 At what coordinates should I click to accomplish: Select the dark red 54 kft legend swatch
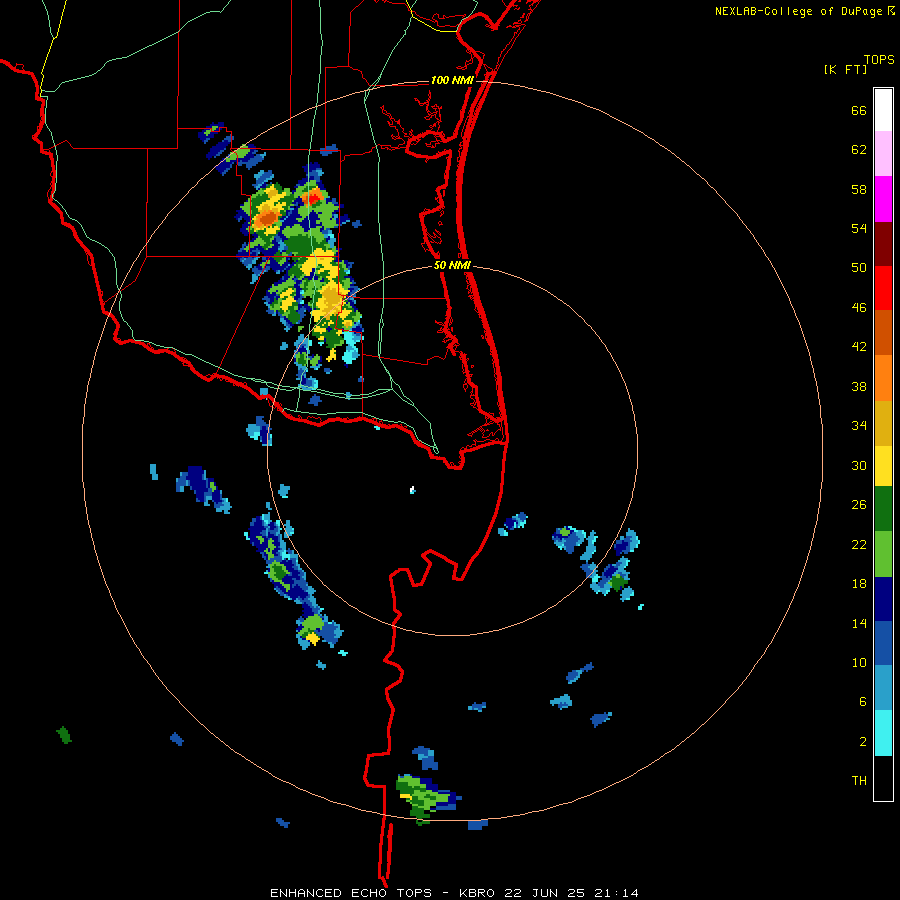click(x=883, y=243)
